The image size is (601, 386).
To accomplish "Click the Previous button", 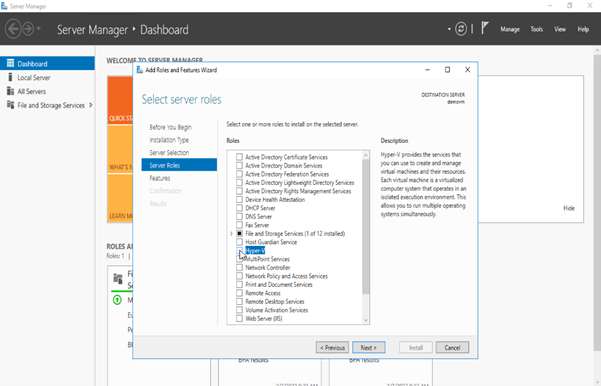I will [332, 347].
